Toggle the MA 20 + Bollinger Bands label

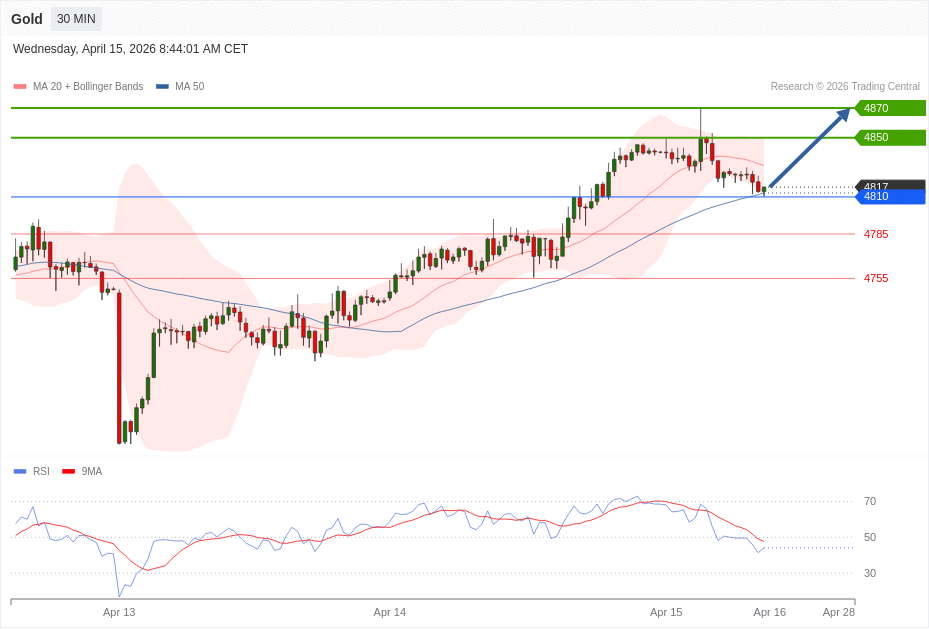click(88, 87)
